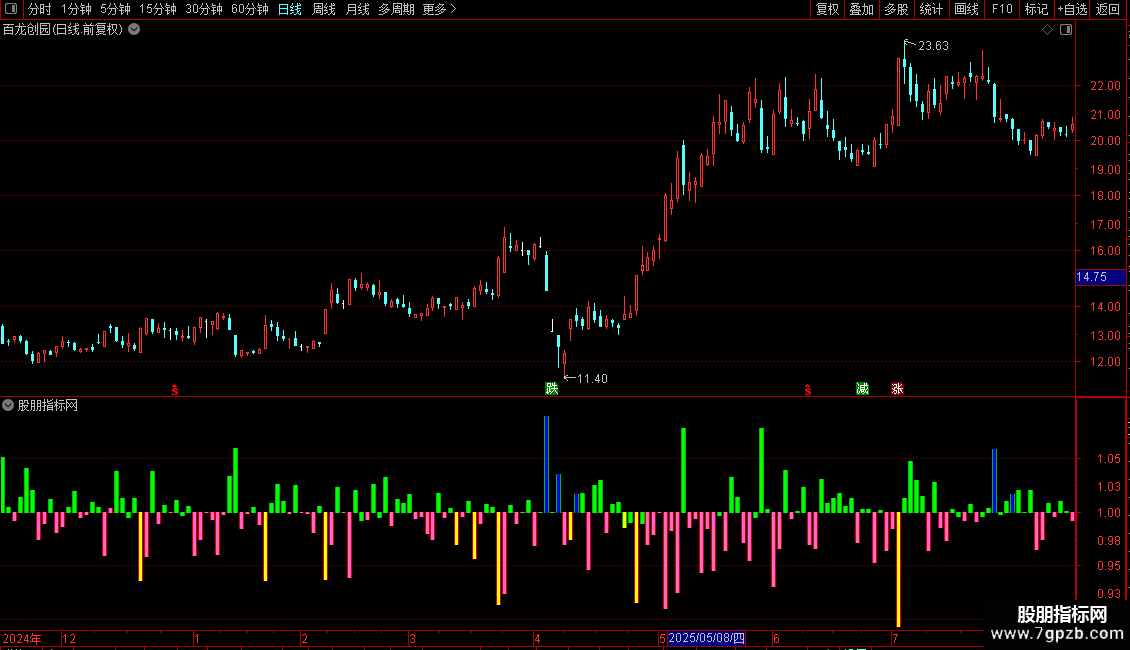Expand the 更多 periods menu

coord(439,9)
